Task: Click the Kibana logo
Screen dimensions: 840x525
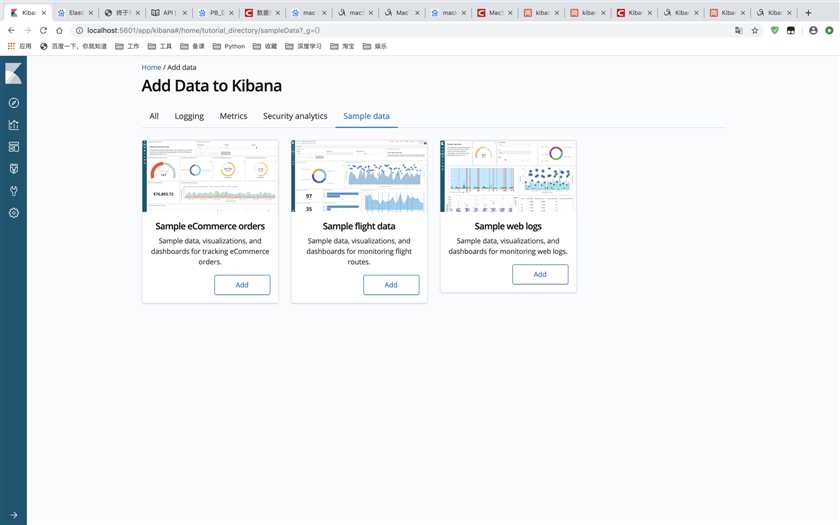Action: tap(13, 73)
